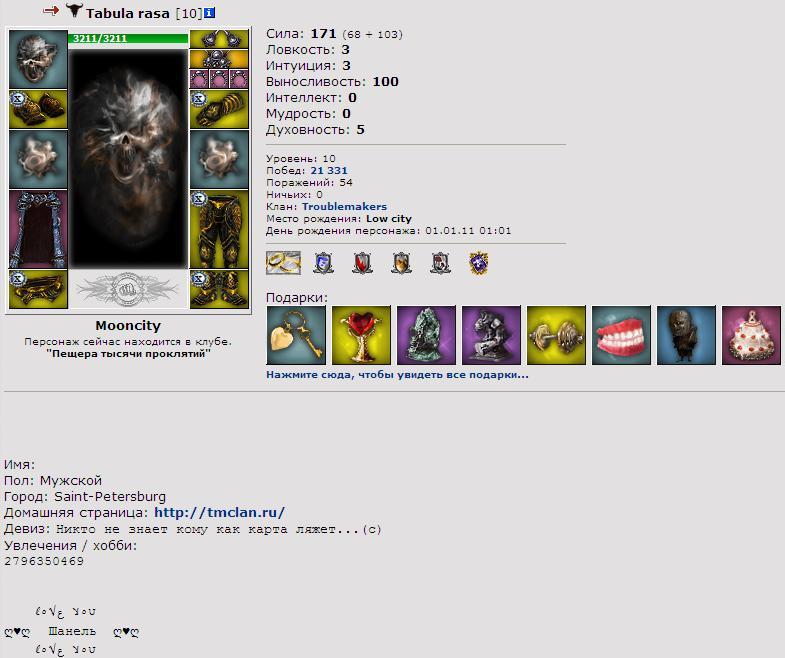Expand the list to show all gifts
The width and height of the screenshot is (785, 658).
[x=397, y=375]
